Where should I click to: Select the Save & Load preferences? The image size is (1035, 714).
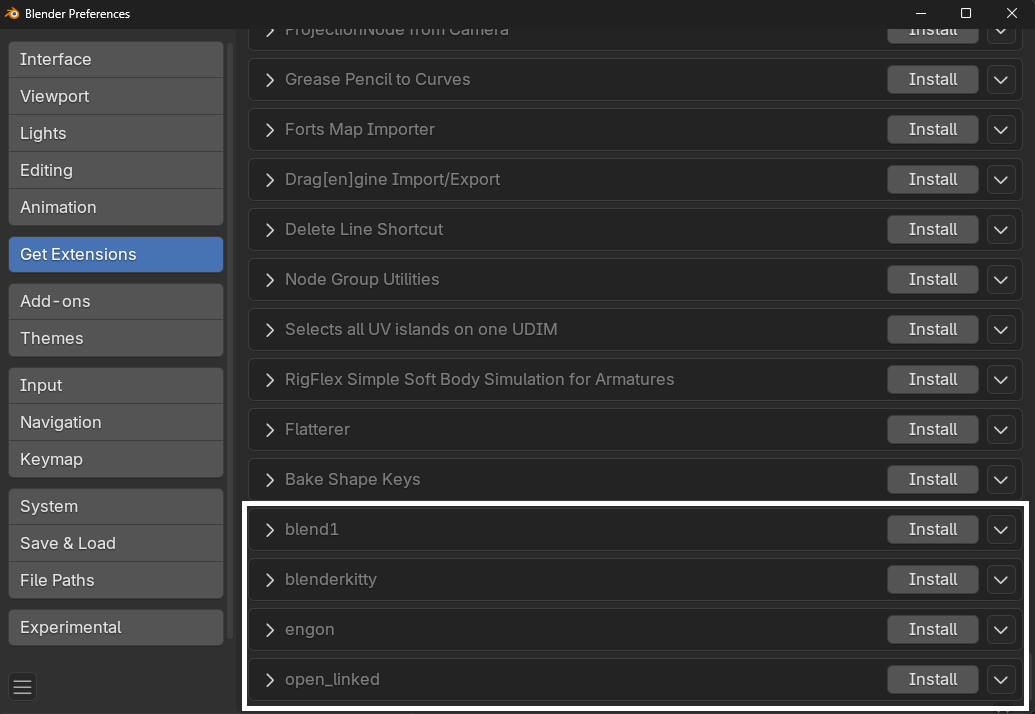click(x=115, y=543)
